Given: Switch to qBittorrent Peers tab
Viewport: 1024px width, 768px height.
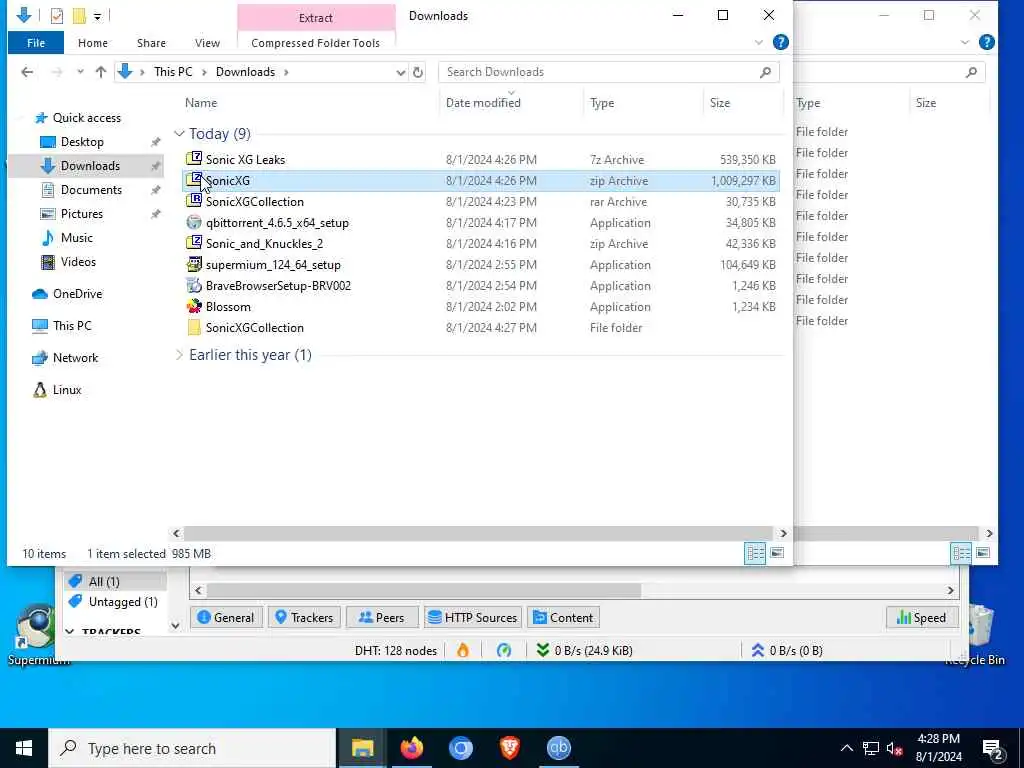Looking at the screenshot, I should [382, 617].
